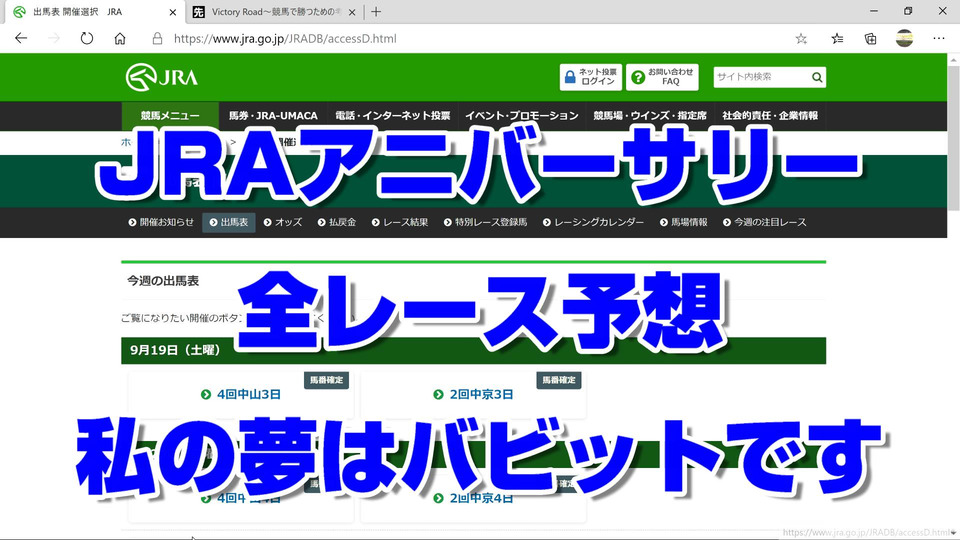
Task: Focus the サイト内検索 search field
Action: point(761,77)
